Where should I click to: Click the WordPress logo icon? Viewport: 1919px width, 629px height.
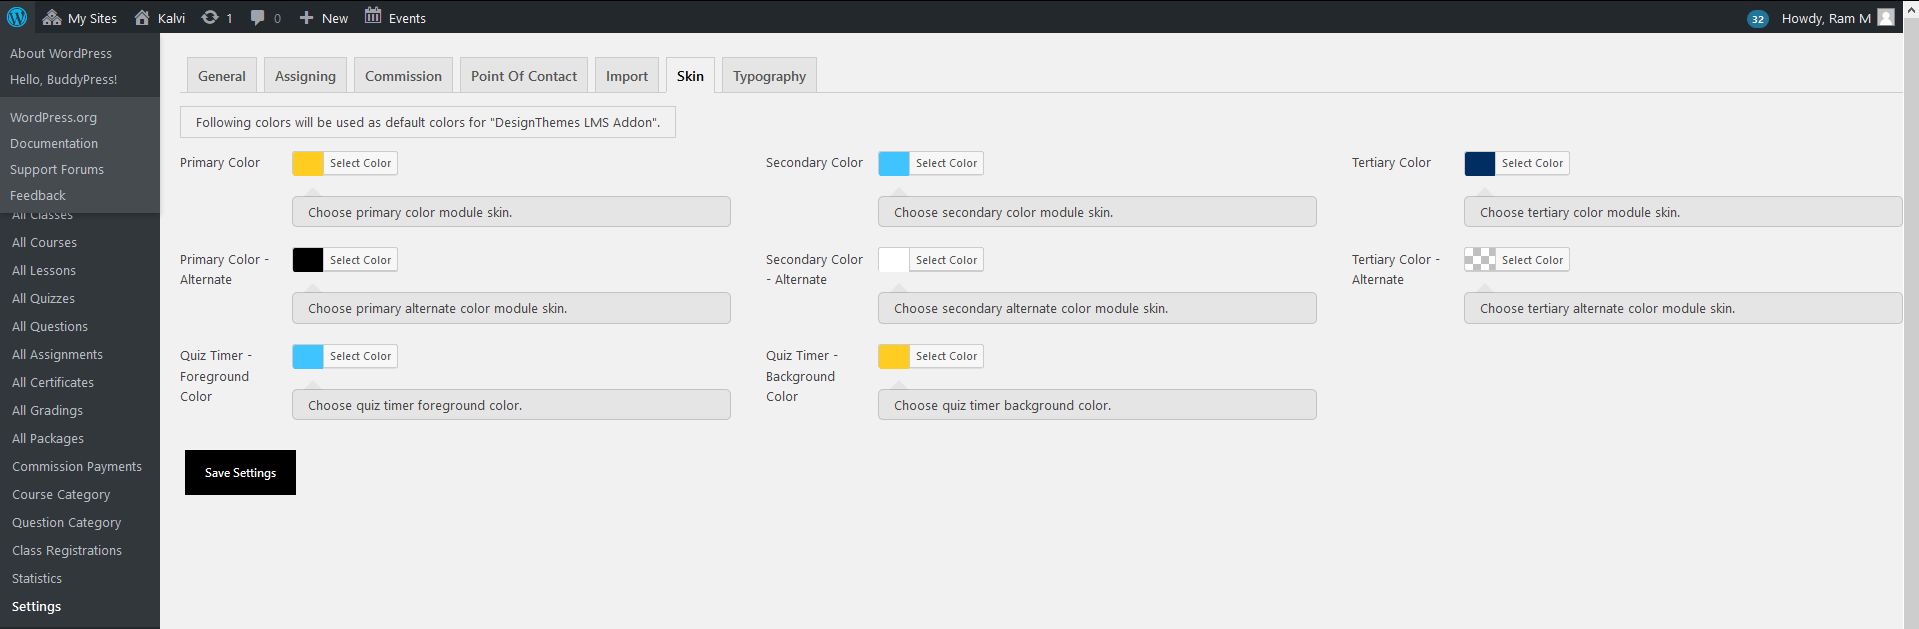point(17,17)
